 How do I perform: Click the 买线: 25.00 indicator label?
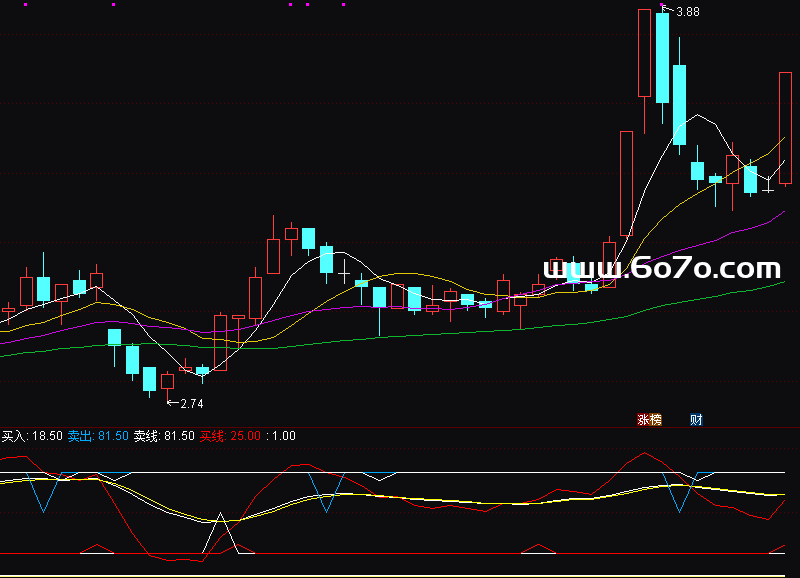[x=230, y=436]
